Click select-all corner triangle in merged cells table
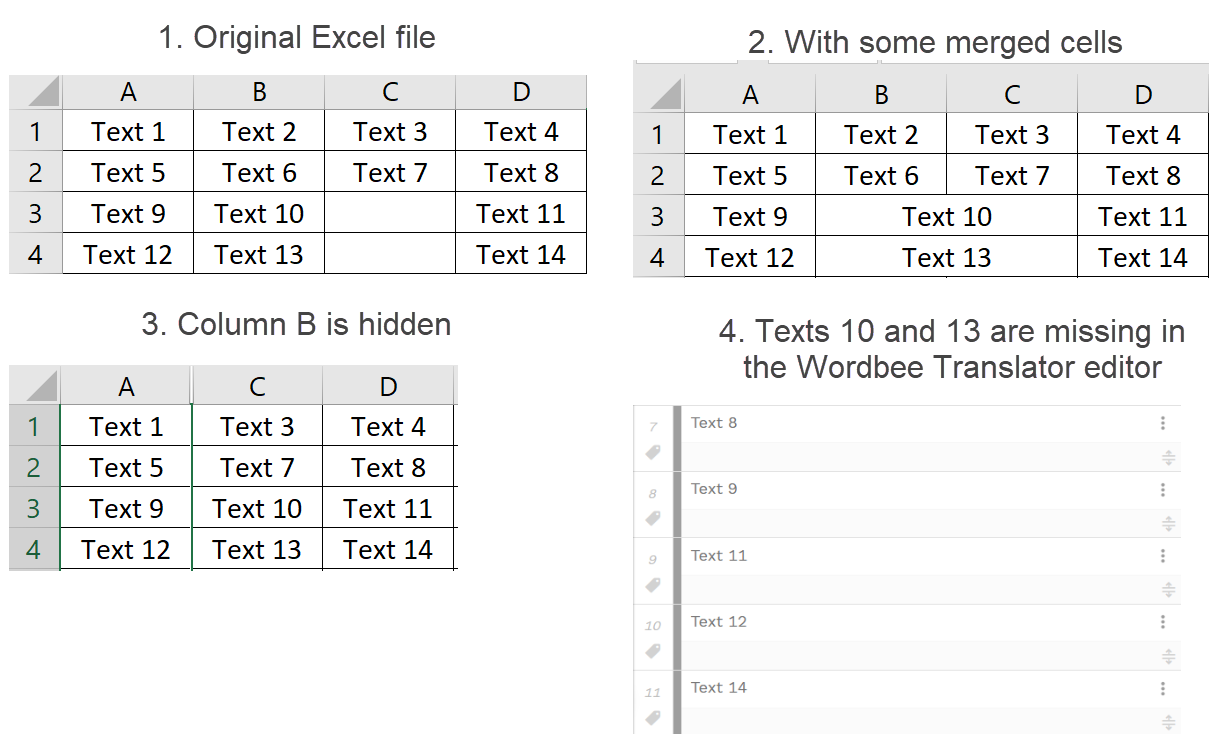 665,95
